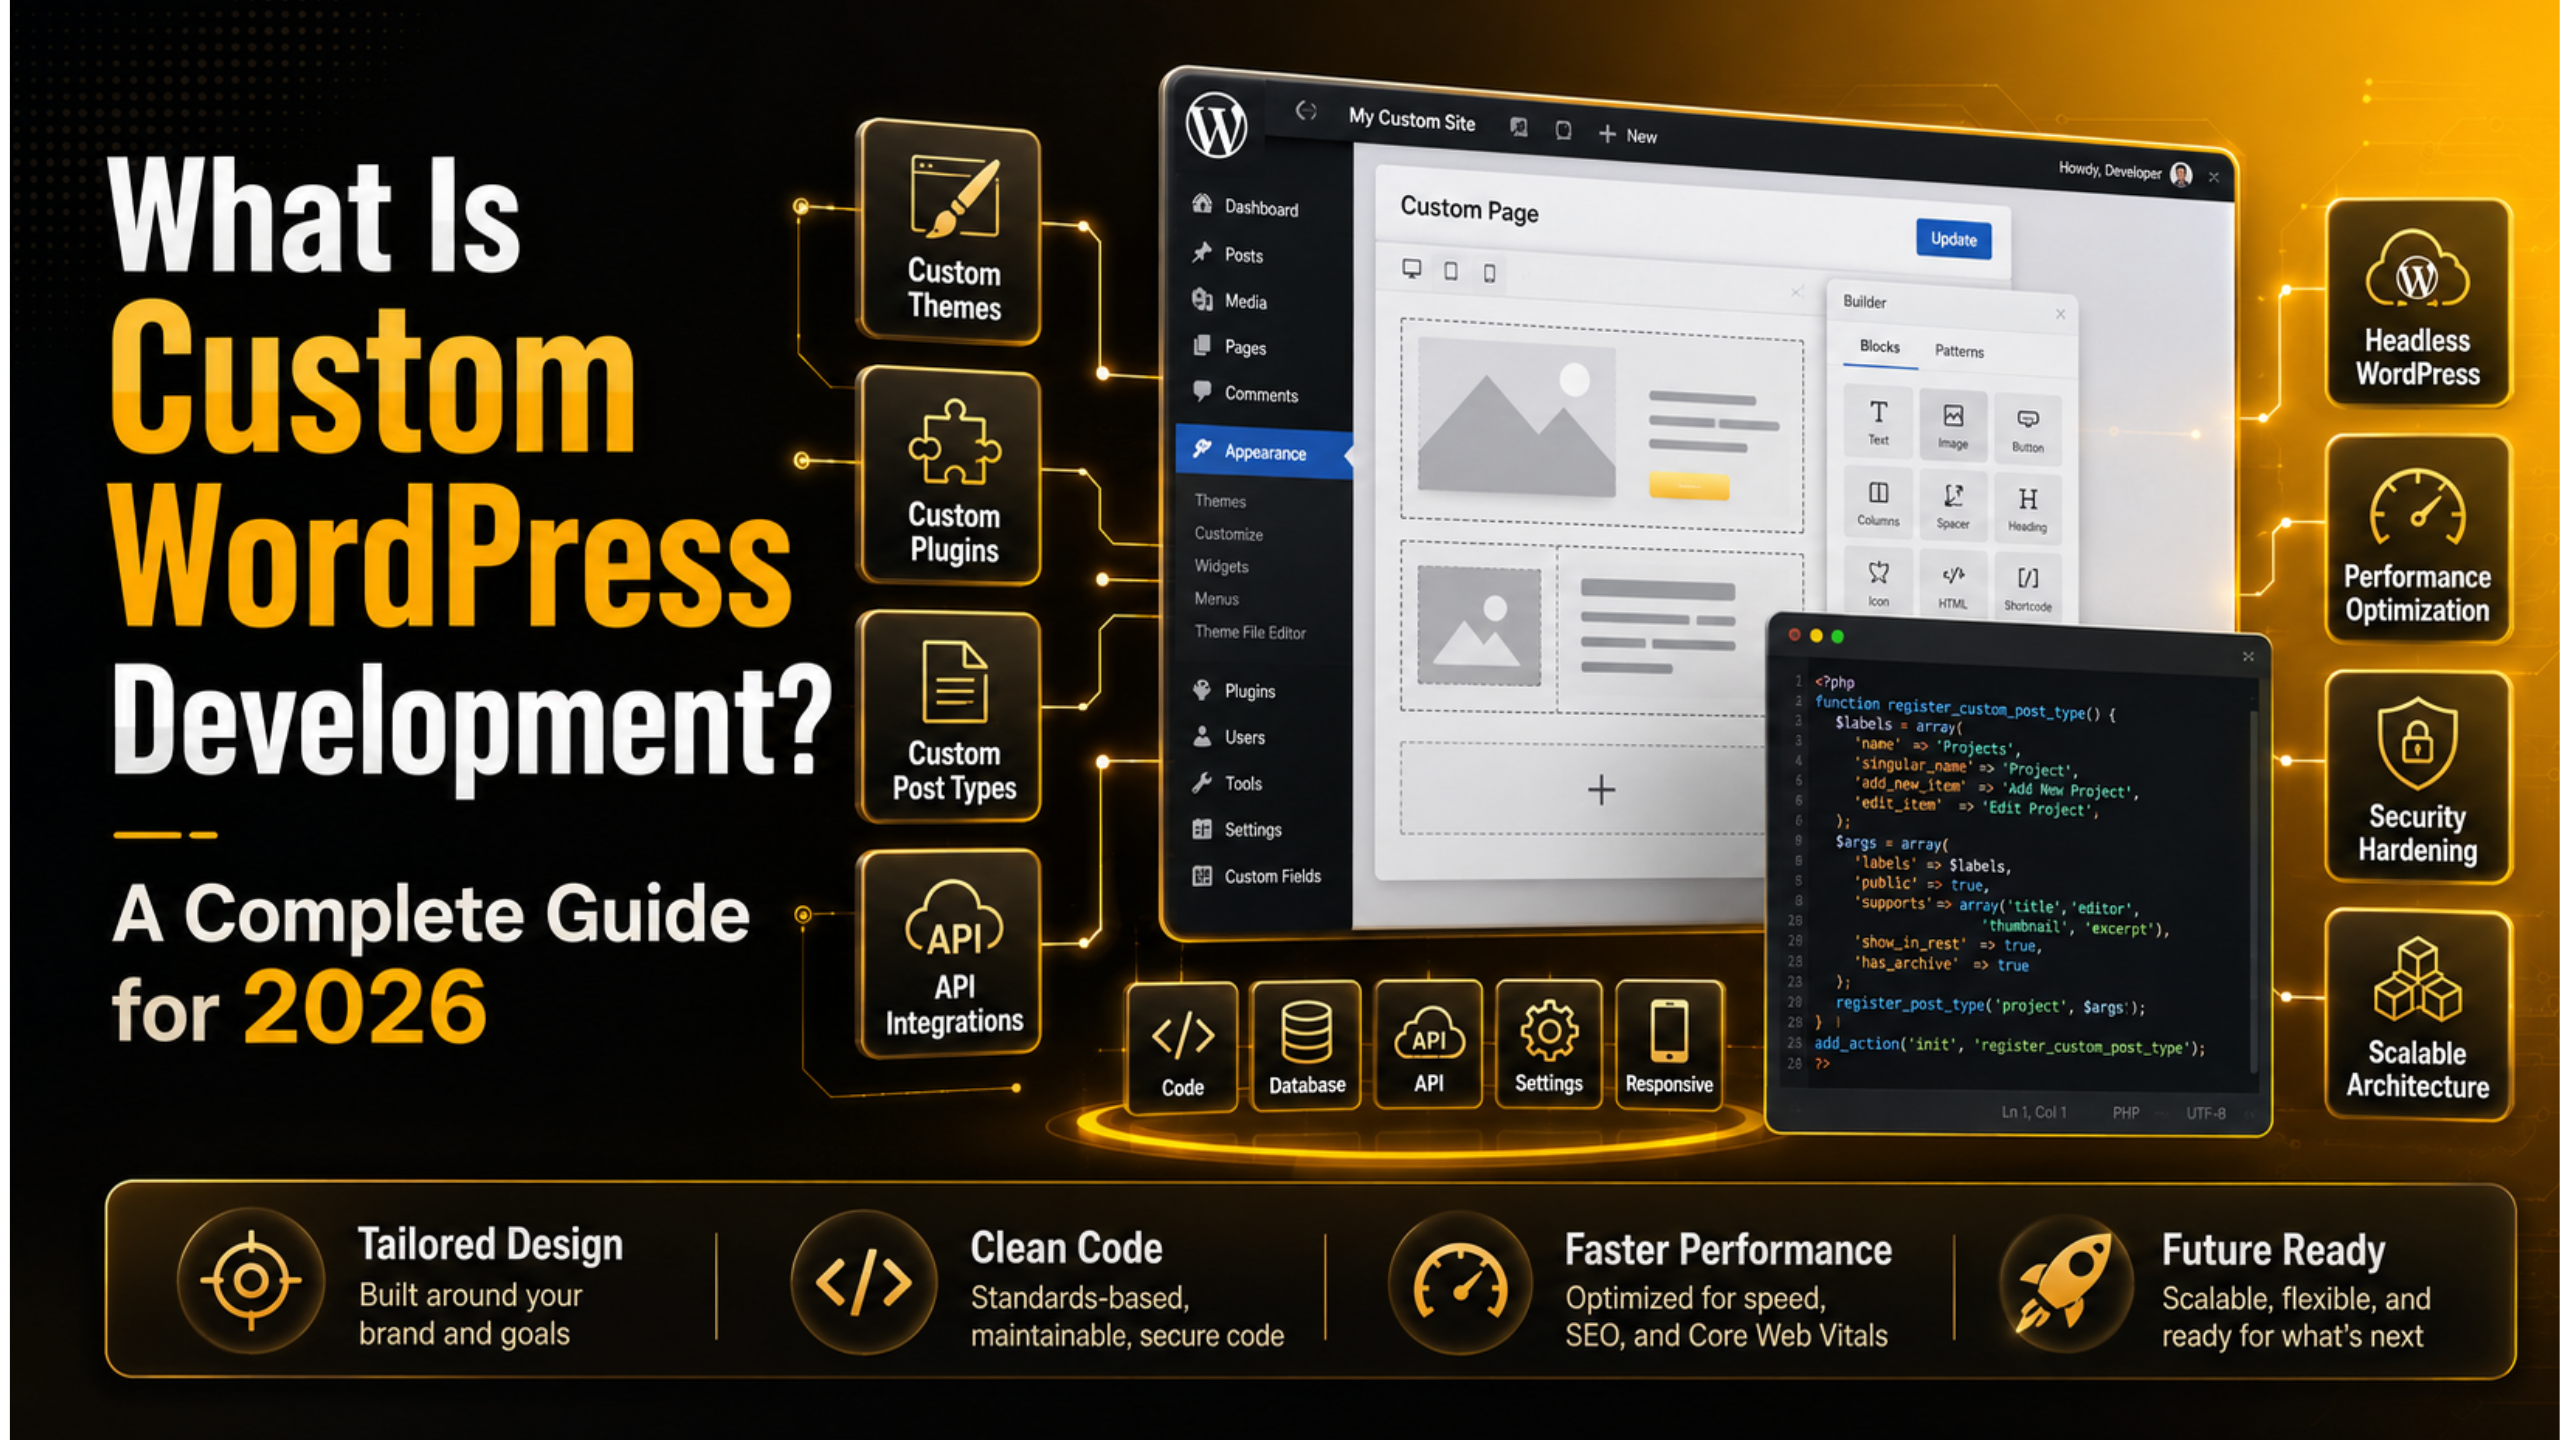Open the Dashboard menu item
2560x1440 pixels.
(1245, 207)
